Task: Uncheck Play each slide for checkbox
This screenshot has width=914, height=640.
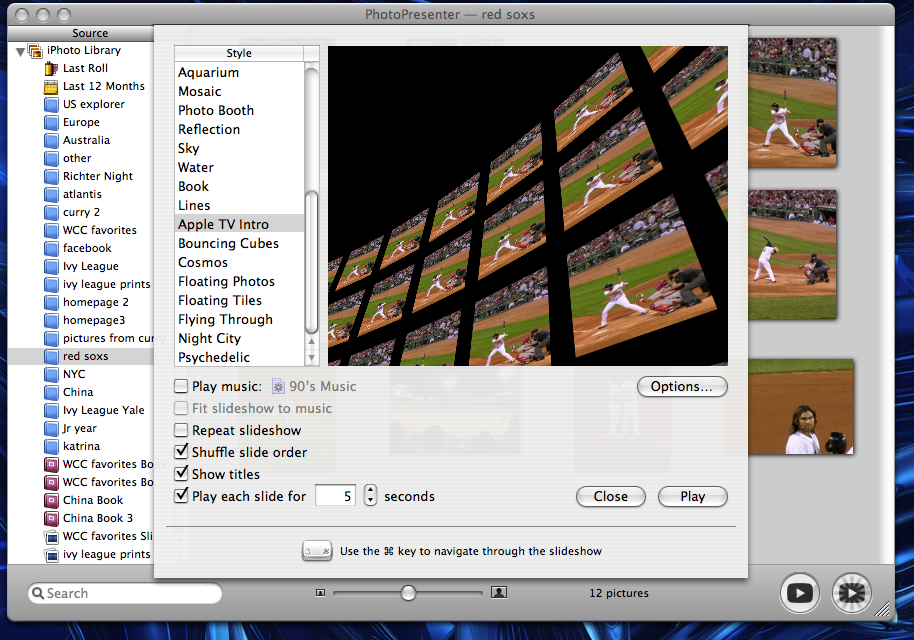Action: (x=181, y=495)
